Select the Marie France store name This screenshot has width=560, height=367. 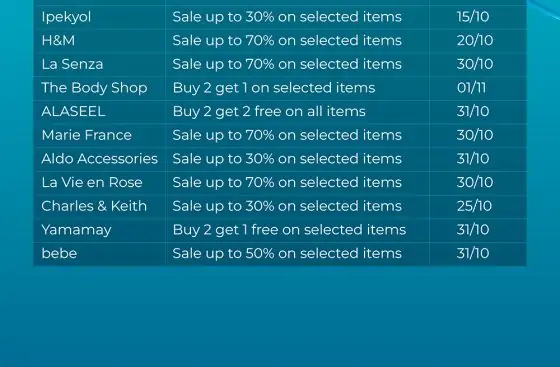86,135
